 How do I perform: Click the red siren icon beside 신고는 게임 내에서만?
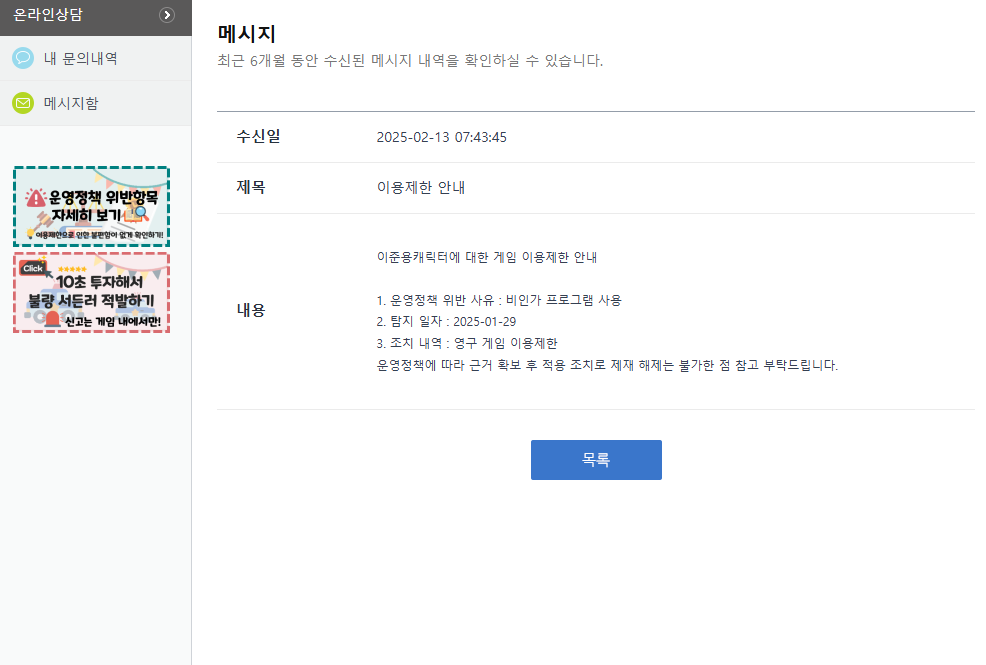click(51, 319)
